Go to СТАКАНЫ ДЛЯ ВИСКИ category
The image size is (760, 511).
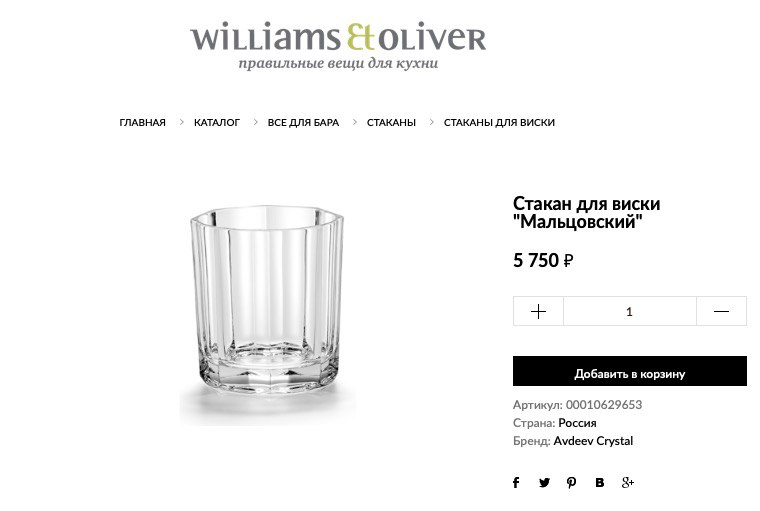(x=499, y=123)
